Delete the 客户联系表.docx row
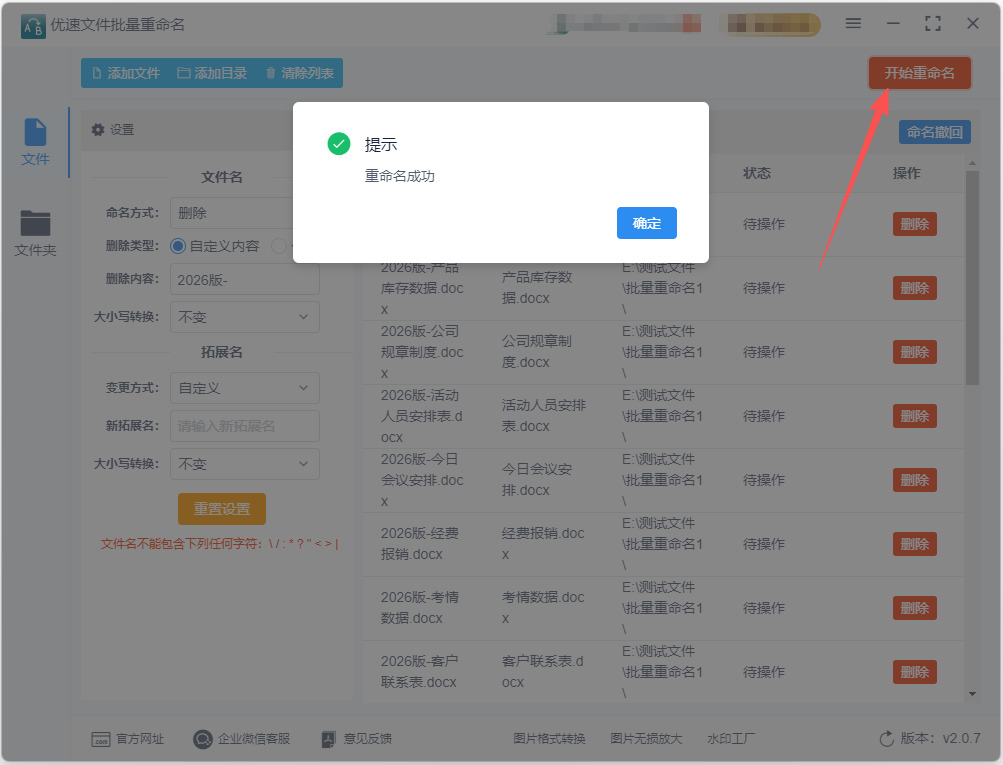 pos(914,672)
